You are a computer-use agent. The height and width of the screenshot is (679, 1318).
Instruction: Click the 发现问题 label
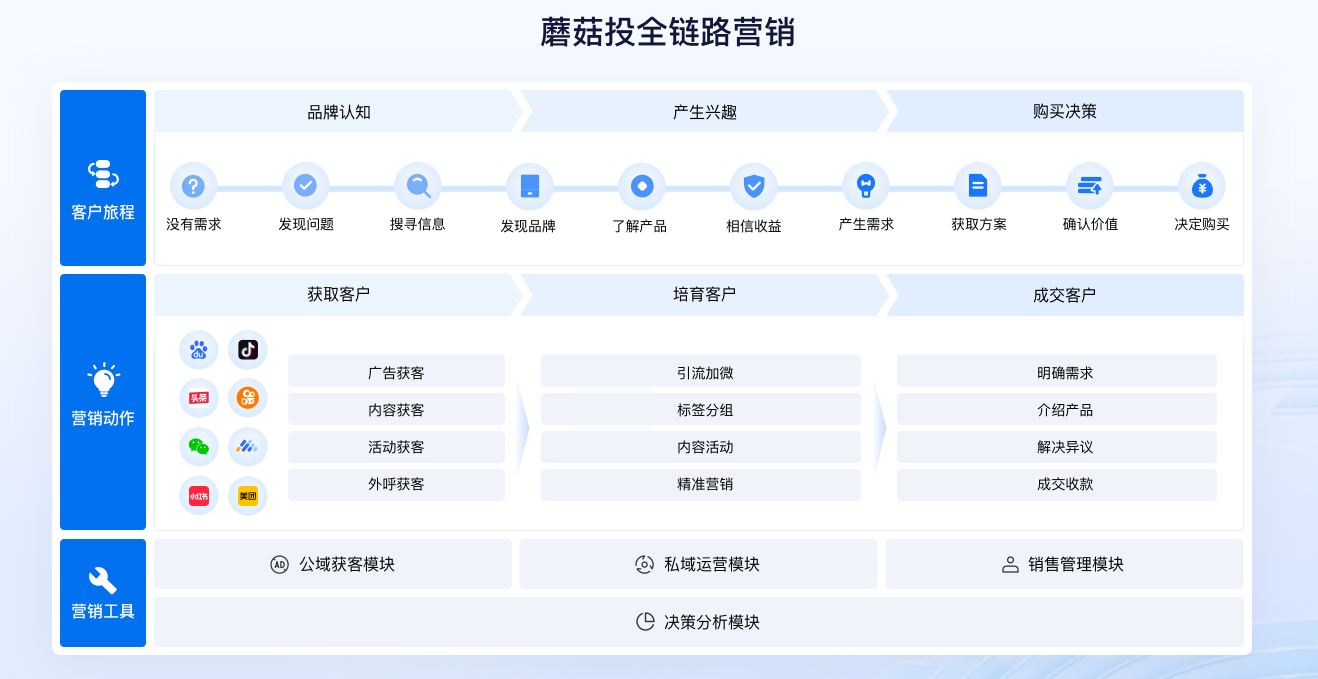[306, 224]
